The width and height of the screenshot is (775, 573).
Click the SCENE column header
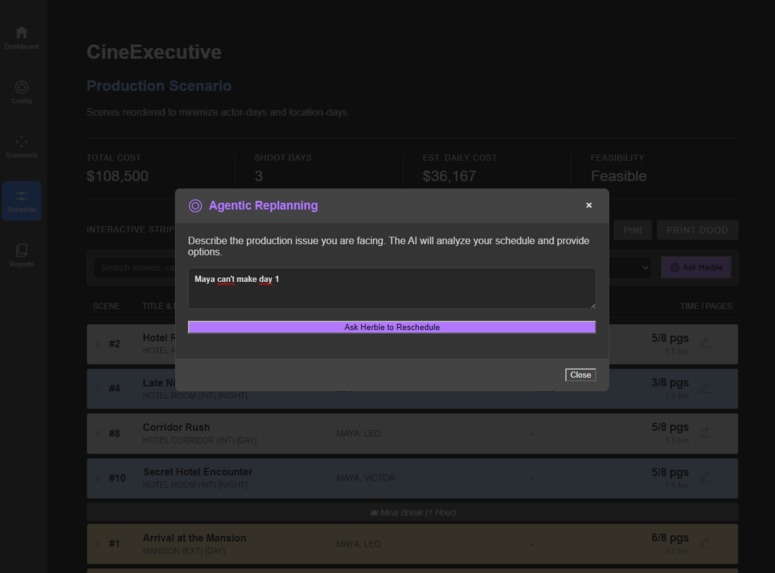(x=106, y=306)
